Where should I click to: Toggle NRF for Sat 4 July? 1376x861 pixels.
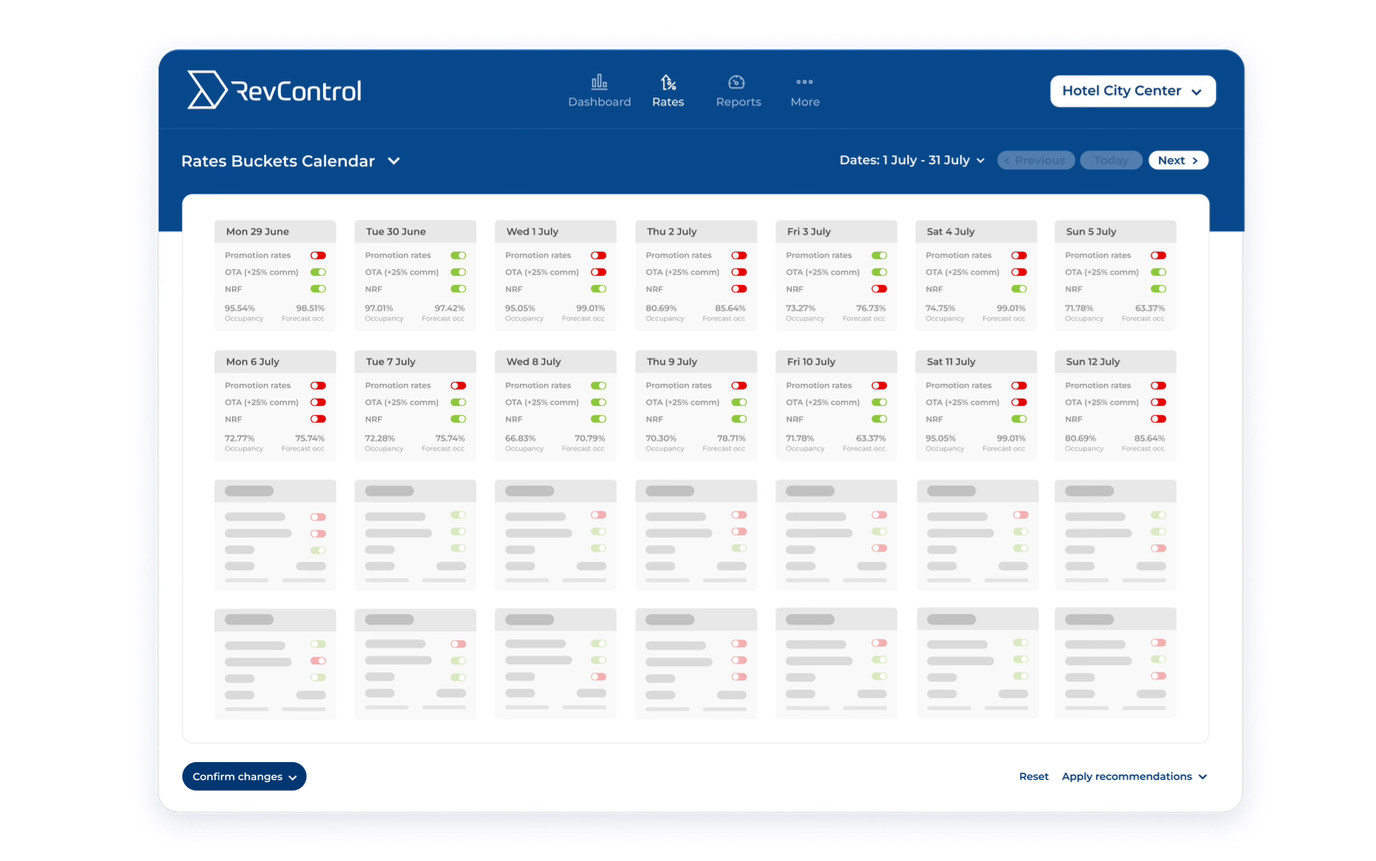point(1019,289)
